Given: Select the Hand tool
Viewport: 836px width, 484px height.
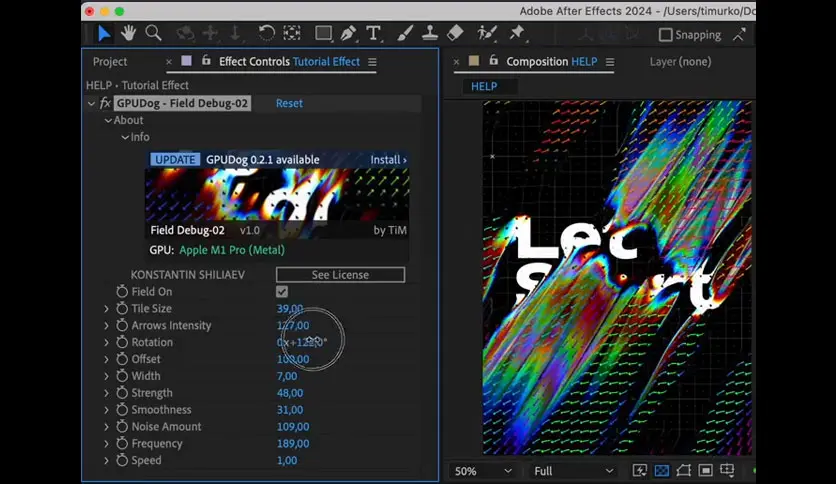Looking at the screenshot, I should 128,34.
